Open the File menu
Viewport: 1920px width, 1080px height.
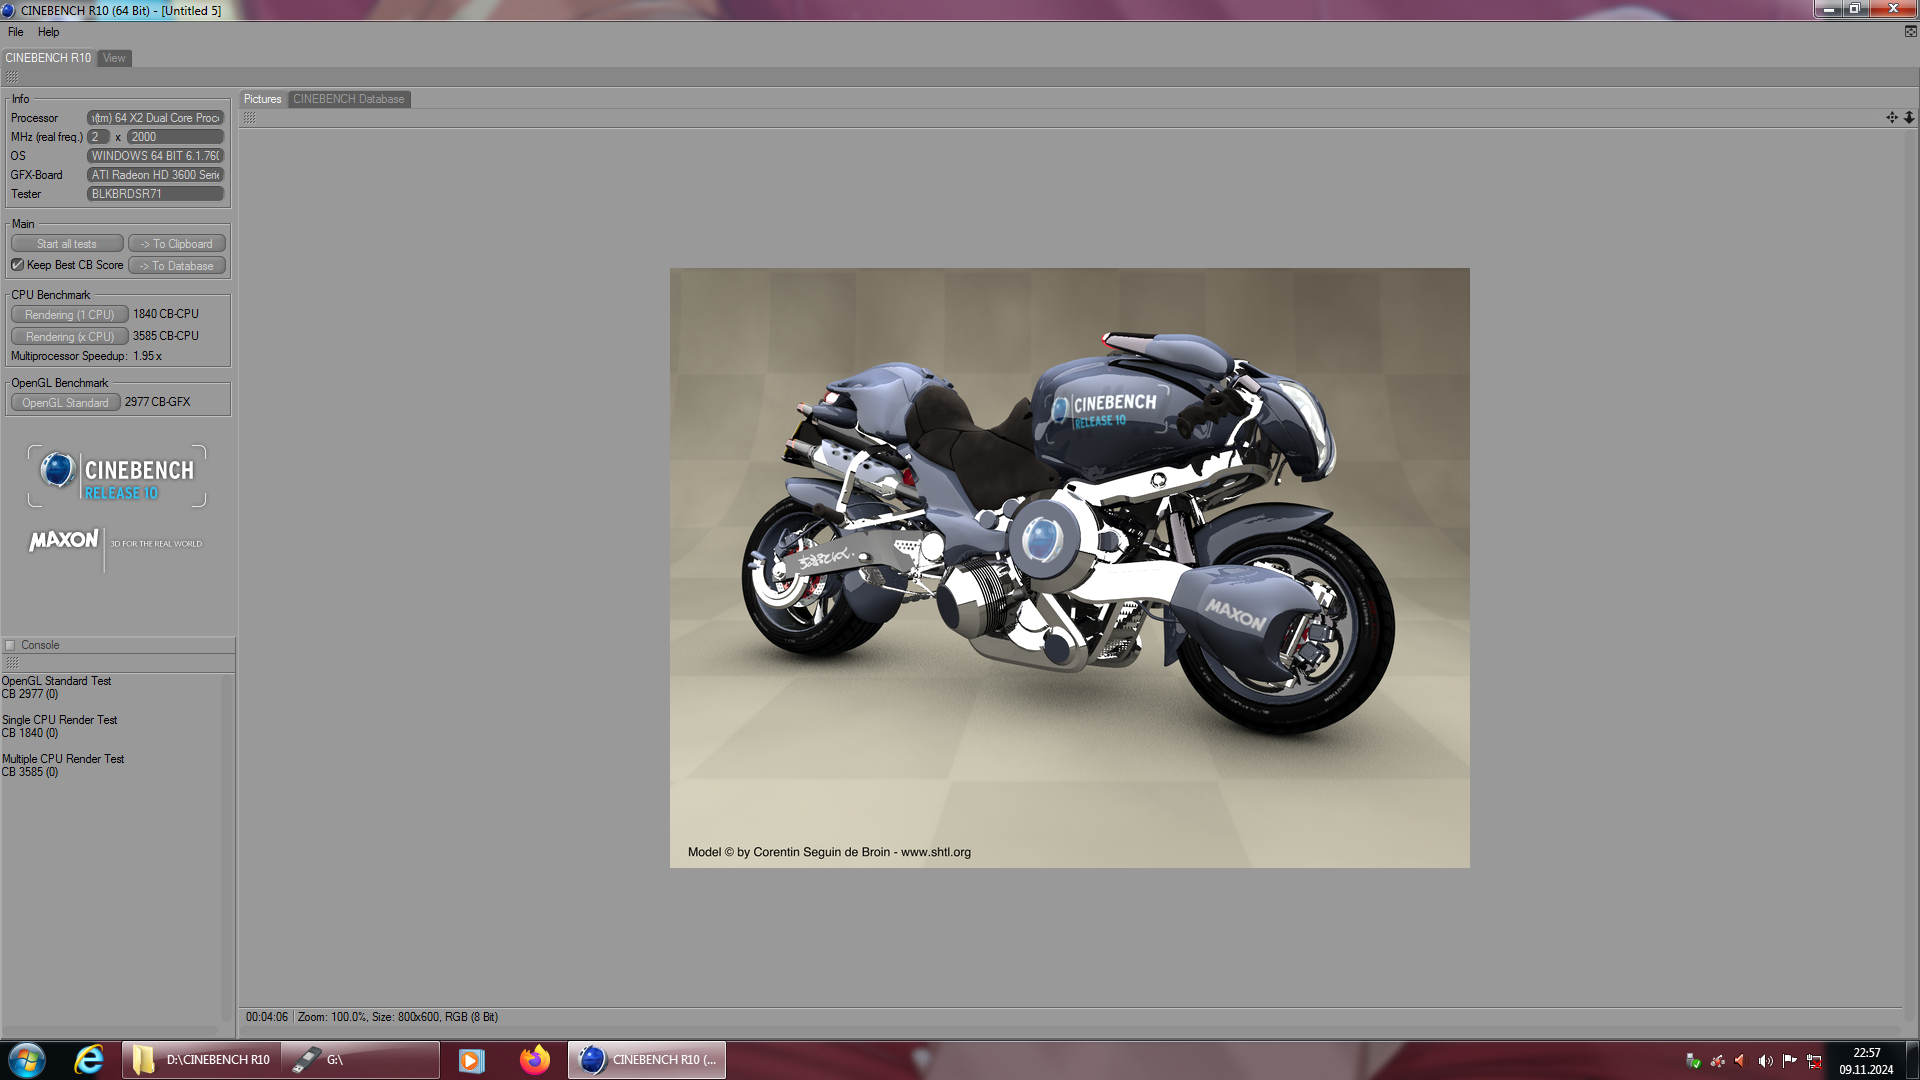point(15,32)
